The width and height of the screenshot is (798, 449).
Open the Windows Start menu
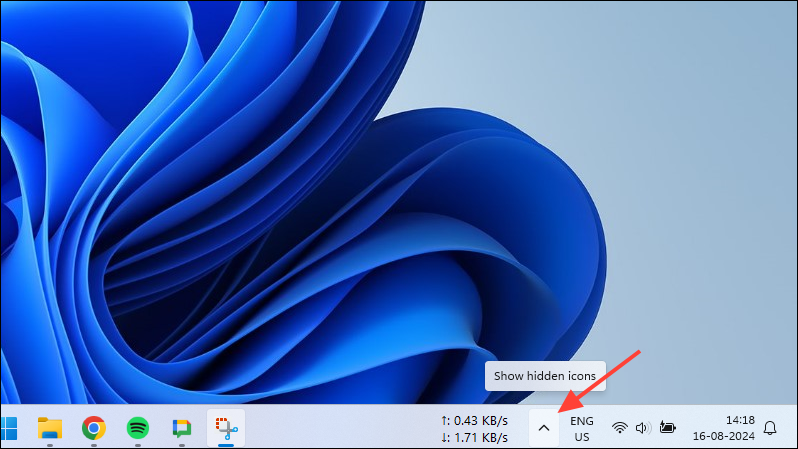tap(9, 428)
